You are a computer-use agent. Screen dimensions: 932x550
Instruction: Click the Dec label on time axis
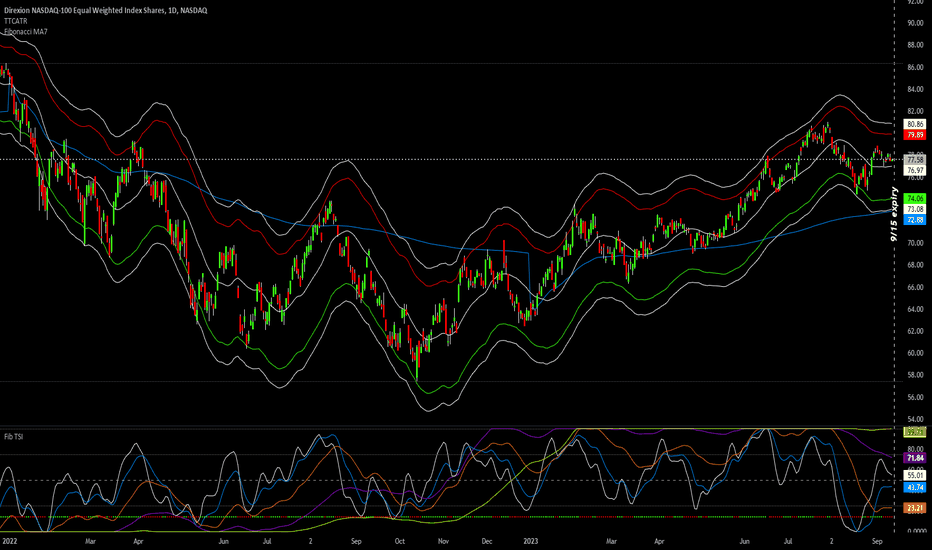pos(487,541)
